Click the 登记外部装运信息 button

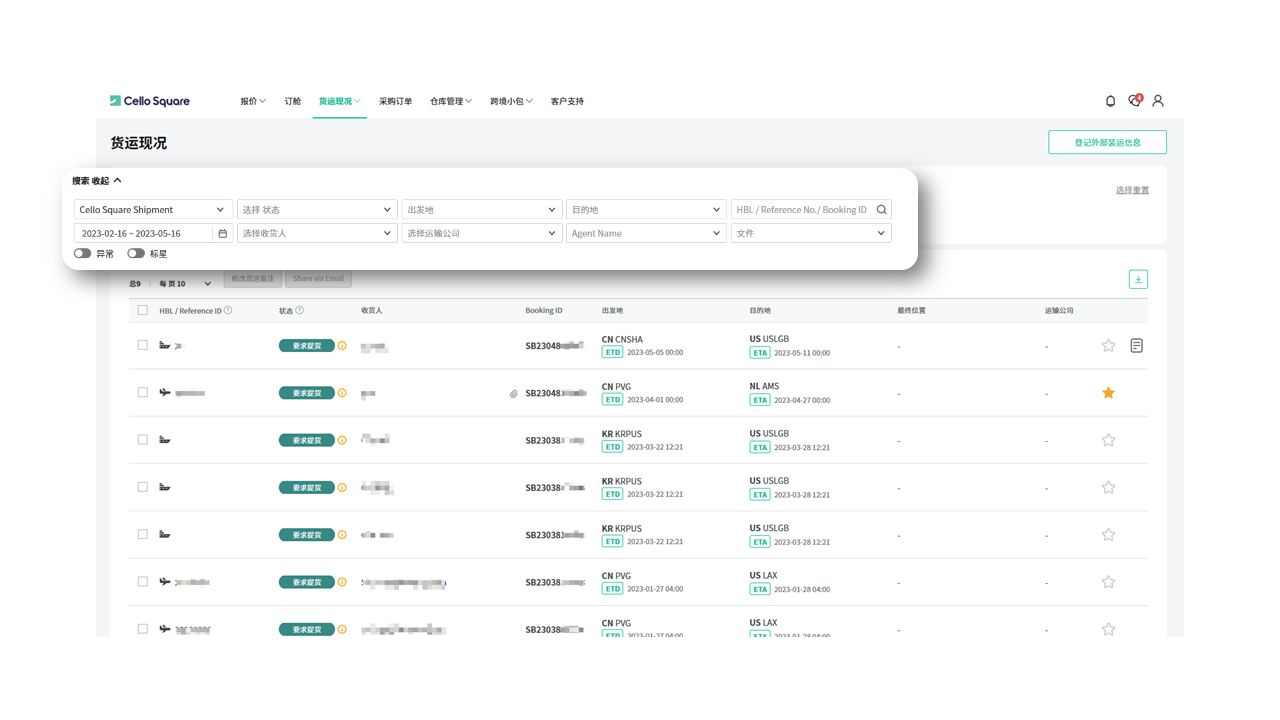click(1107, 143)
